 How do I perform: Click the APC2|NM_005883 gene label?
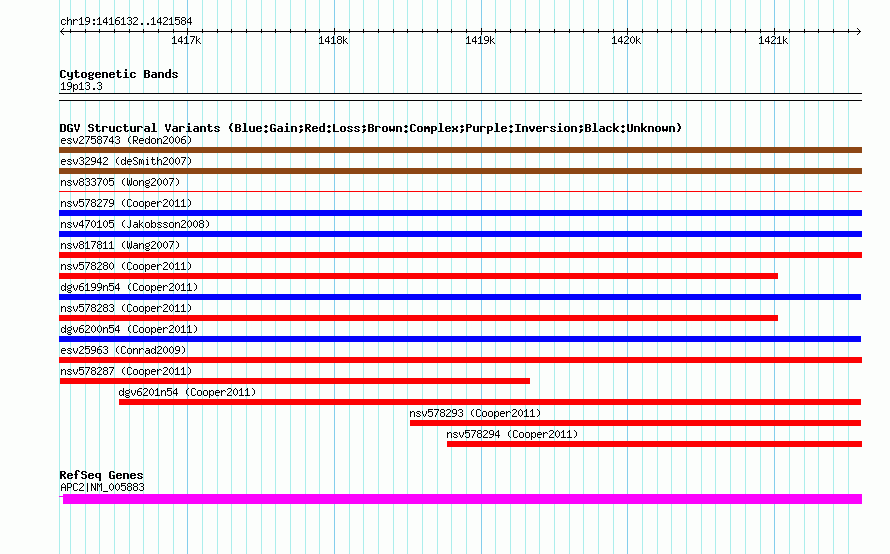pos(102,487)
